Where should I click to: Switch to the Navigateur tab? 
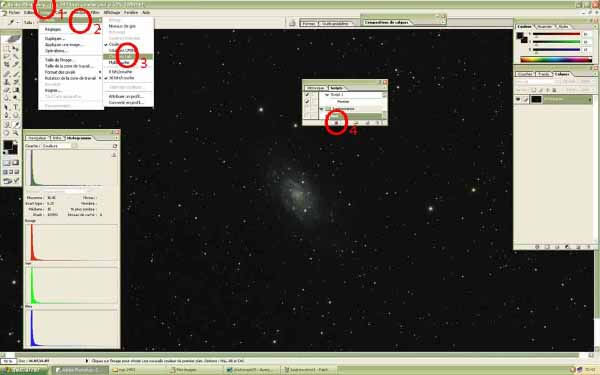(x=37, y=138)
